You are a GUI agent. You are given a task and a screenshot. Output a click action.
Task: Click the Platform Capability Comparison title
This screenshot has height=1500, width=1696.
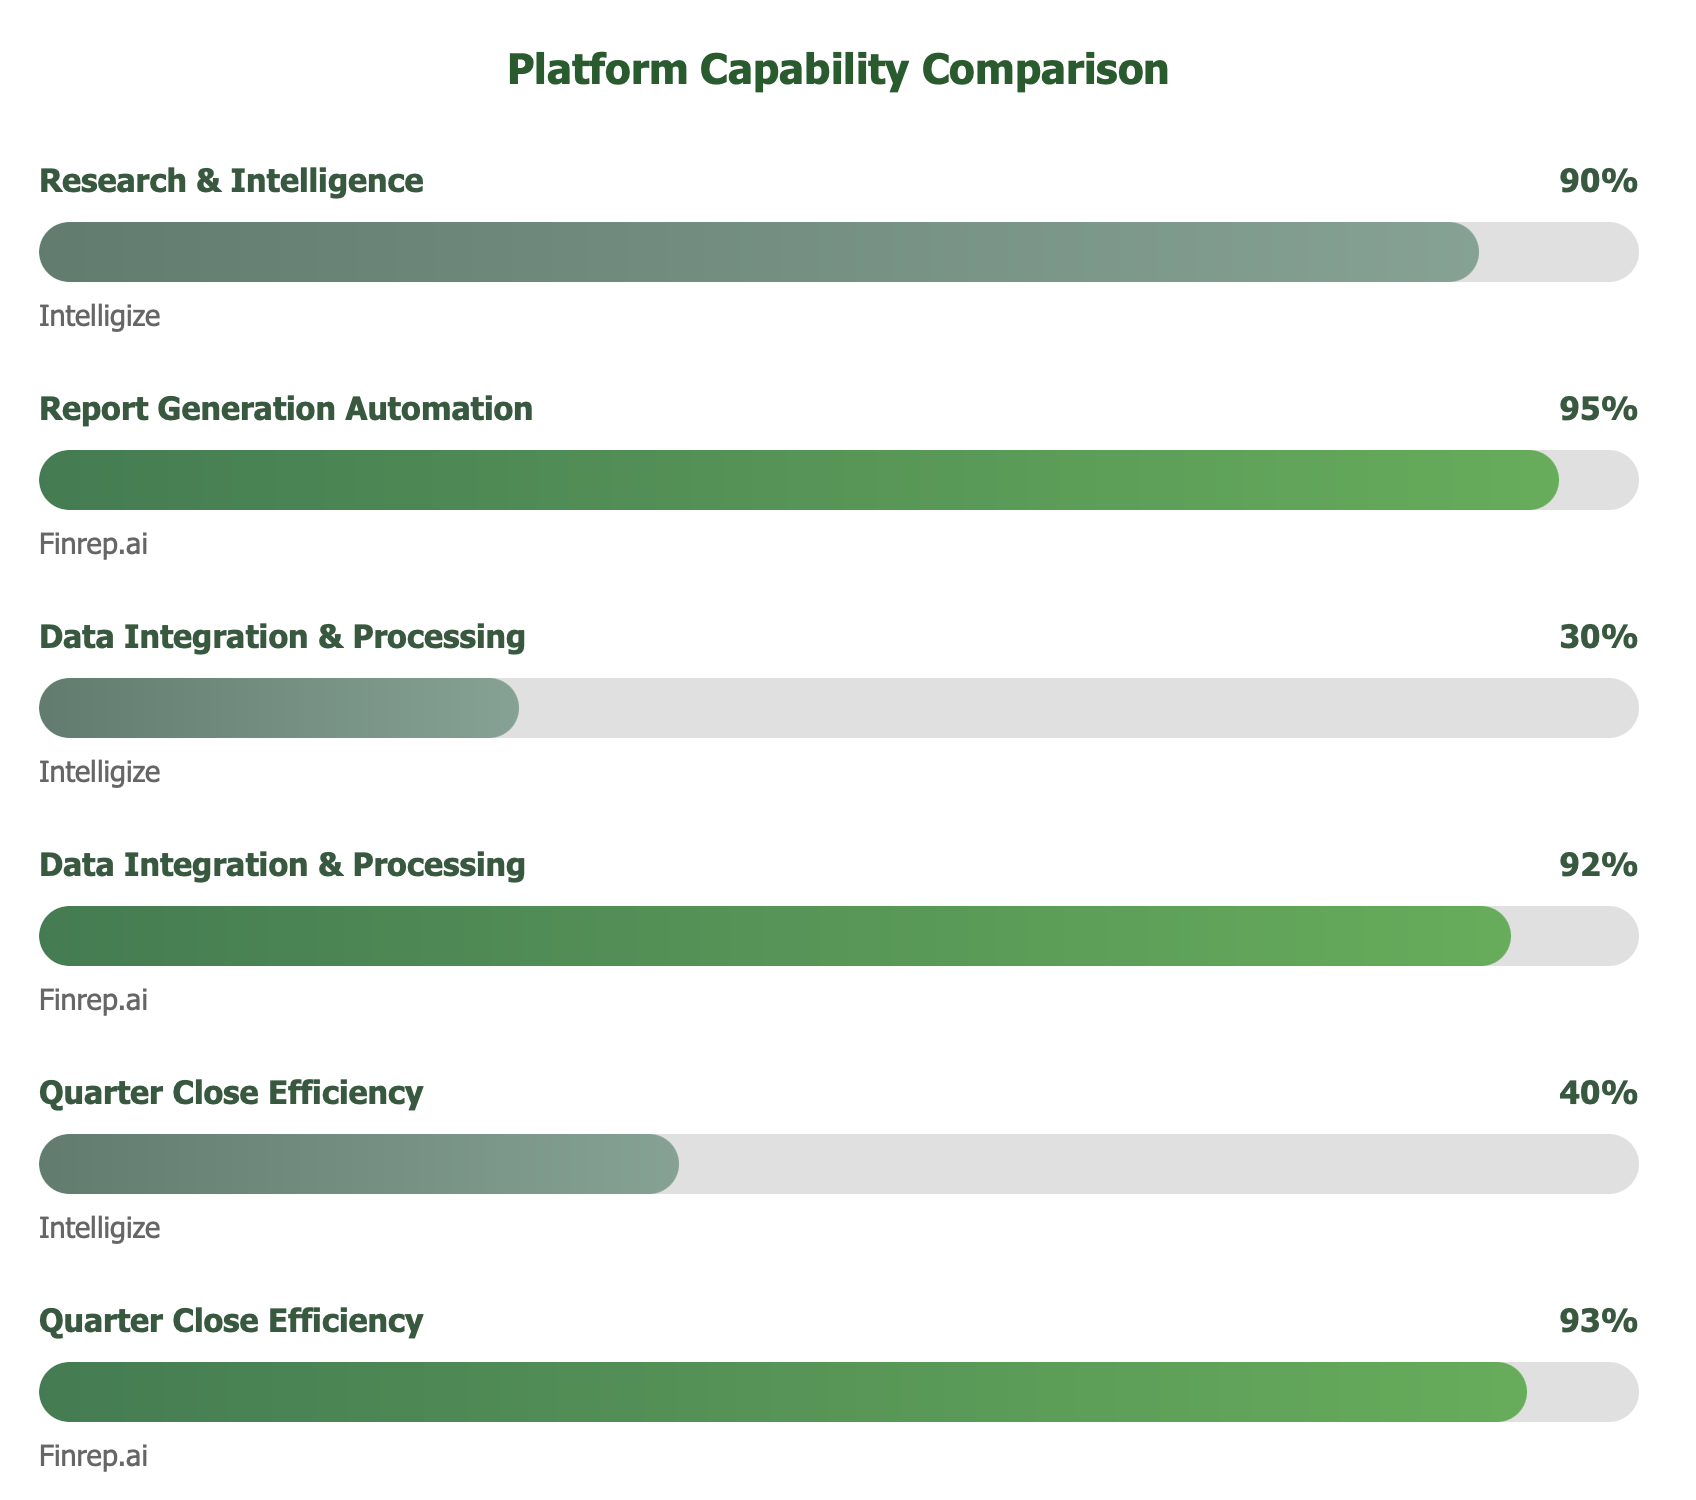[x=838, y=71]
